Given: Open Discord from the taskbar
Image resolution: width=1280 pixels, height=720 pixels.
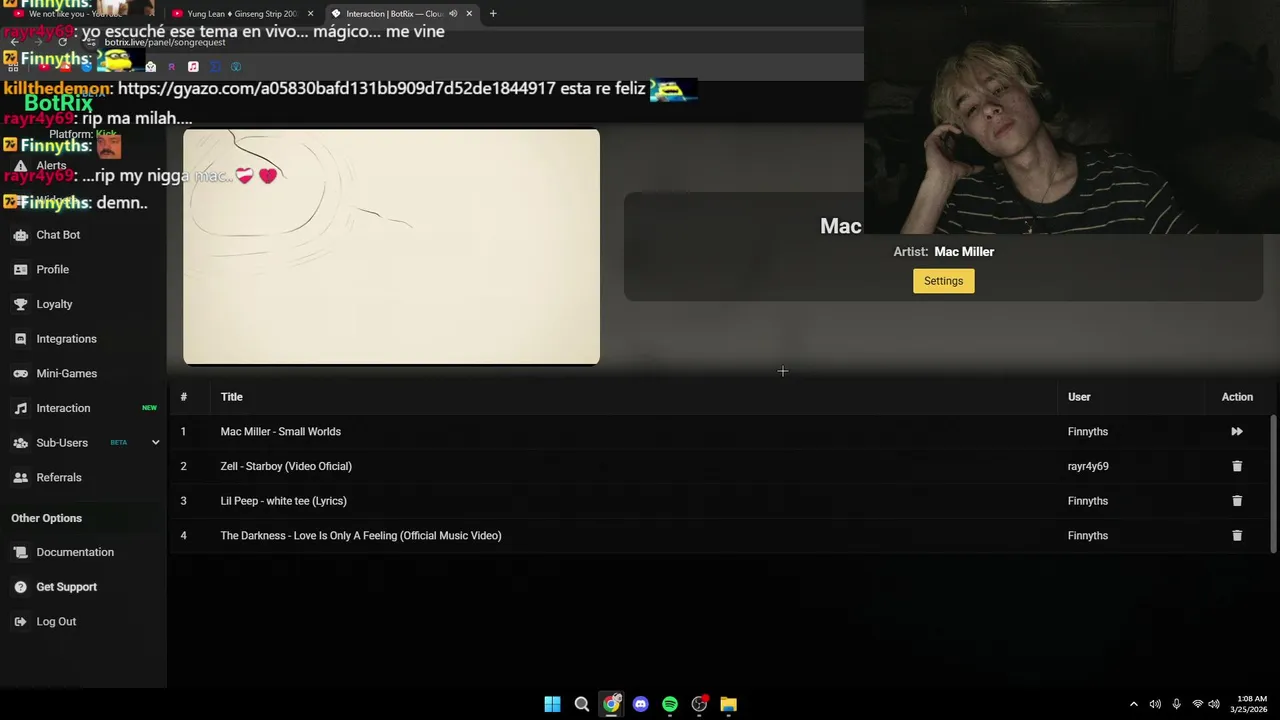Looking at the screenshot, I should [x=641, y=704].
